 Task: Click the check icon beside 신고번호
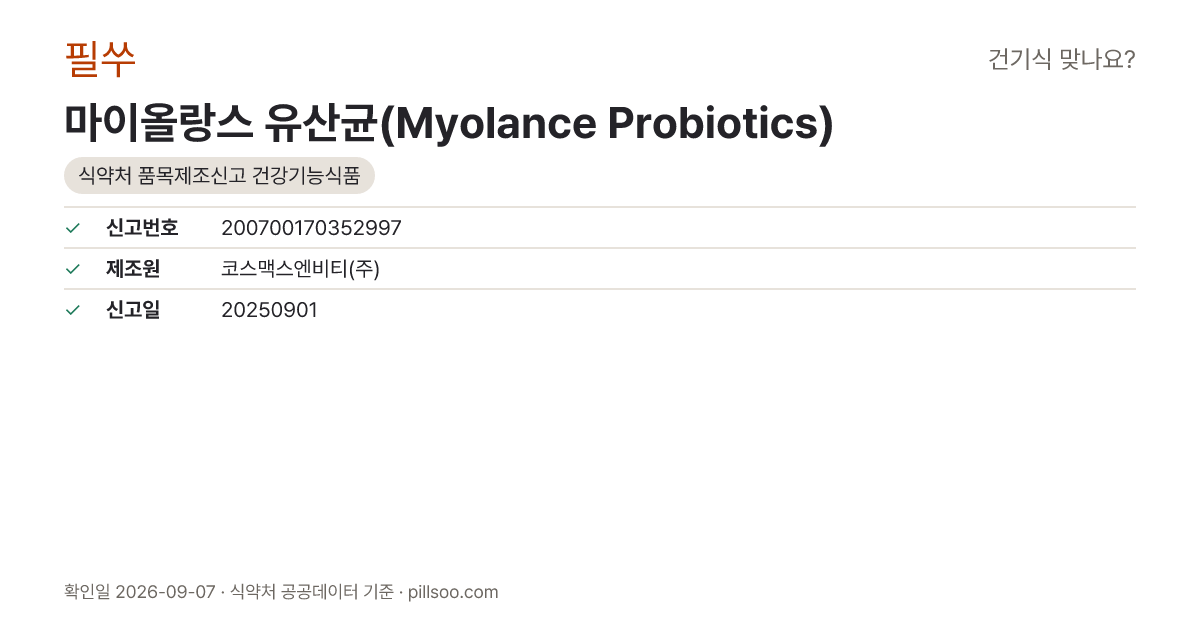72,228
